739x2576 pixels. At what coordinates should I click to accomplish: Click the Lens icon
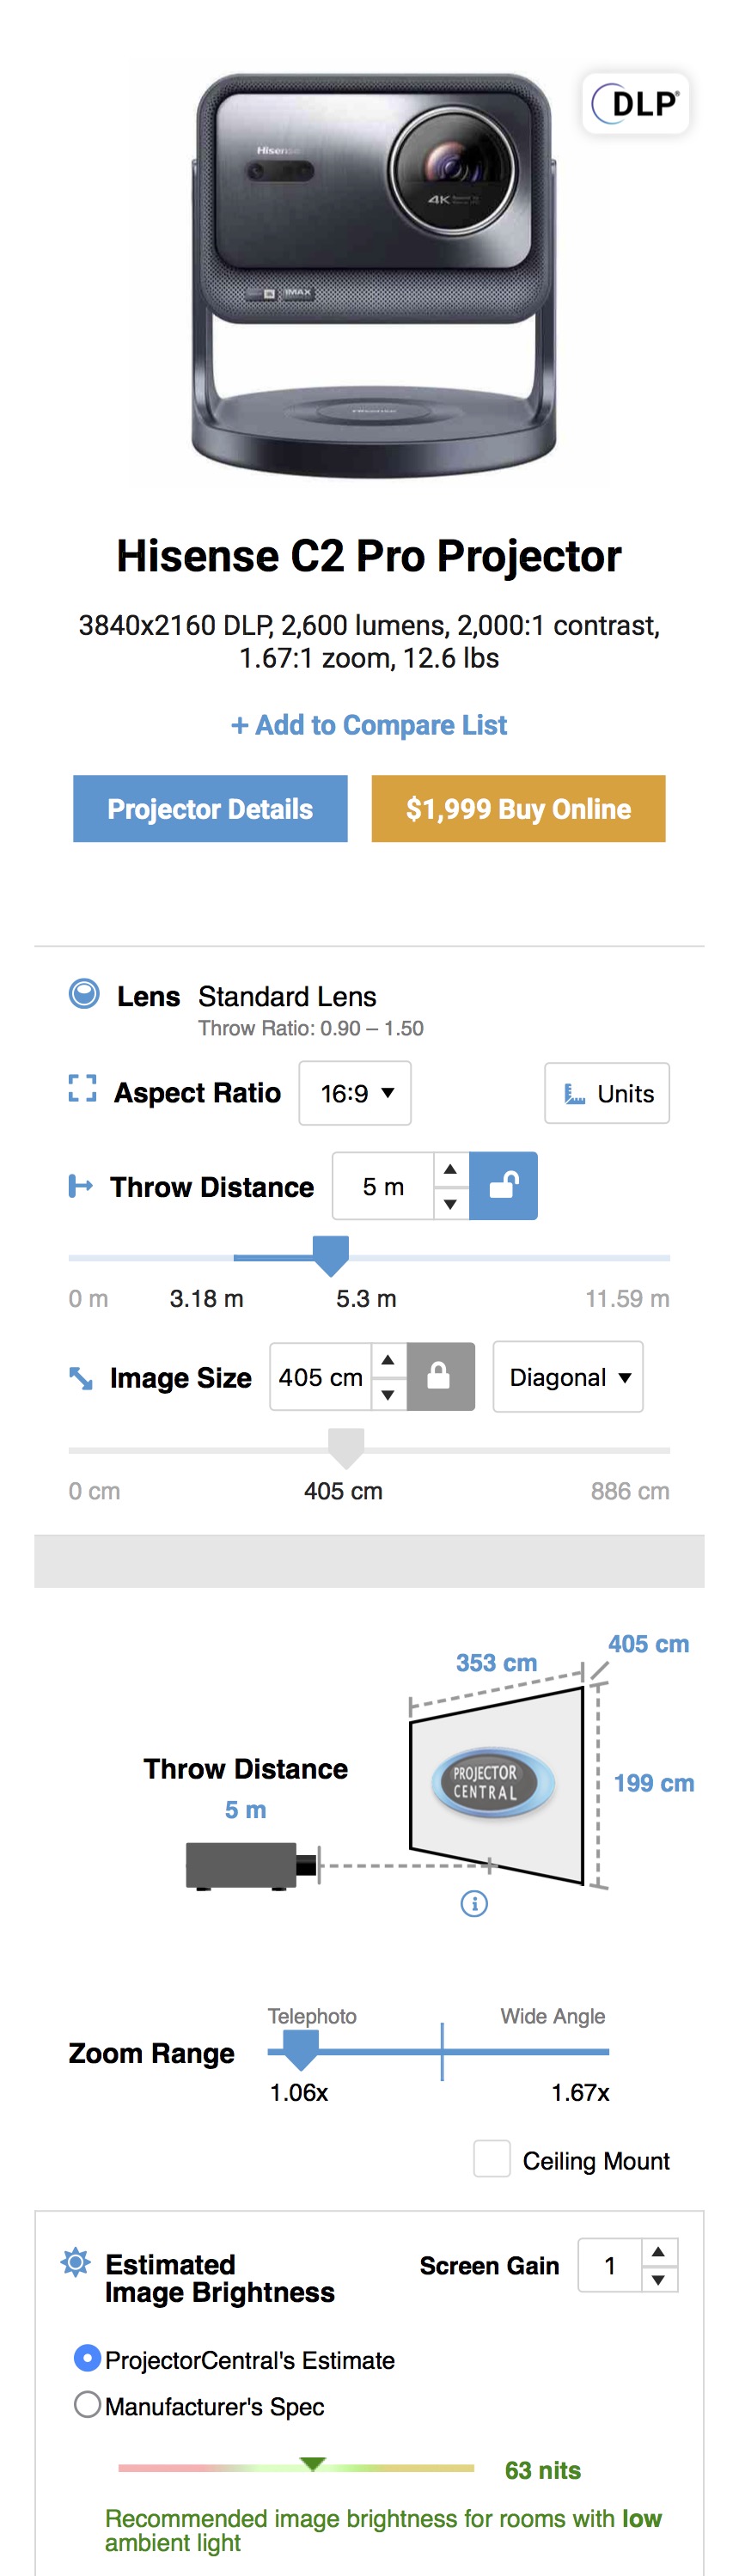pyautogui.click(x=84, y=994)
